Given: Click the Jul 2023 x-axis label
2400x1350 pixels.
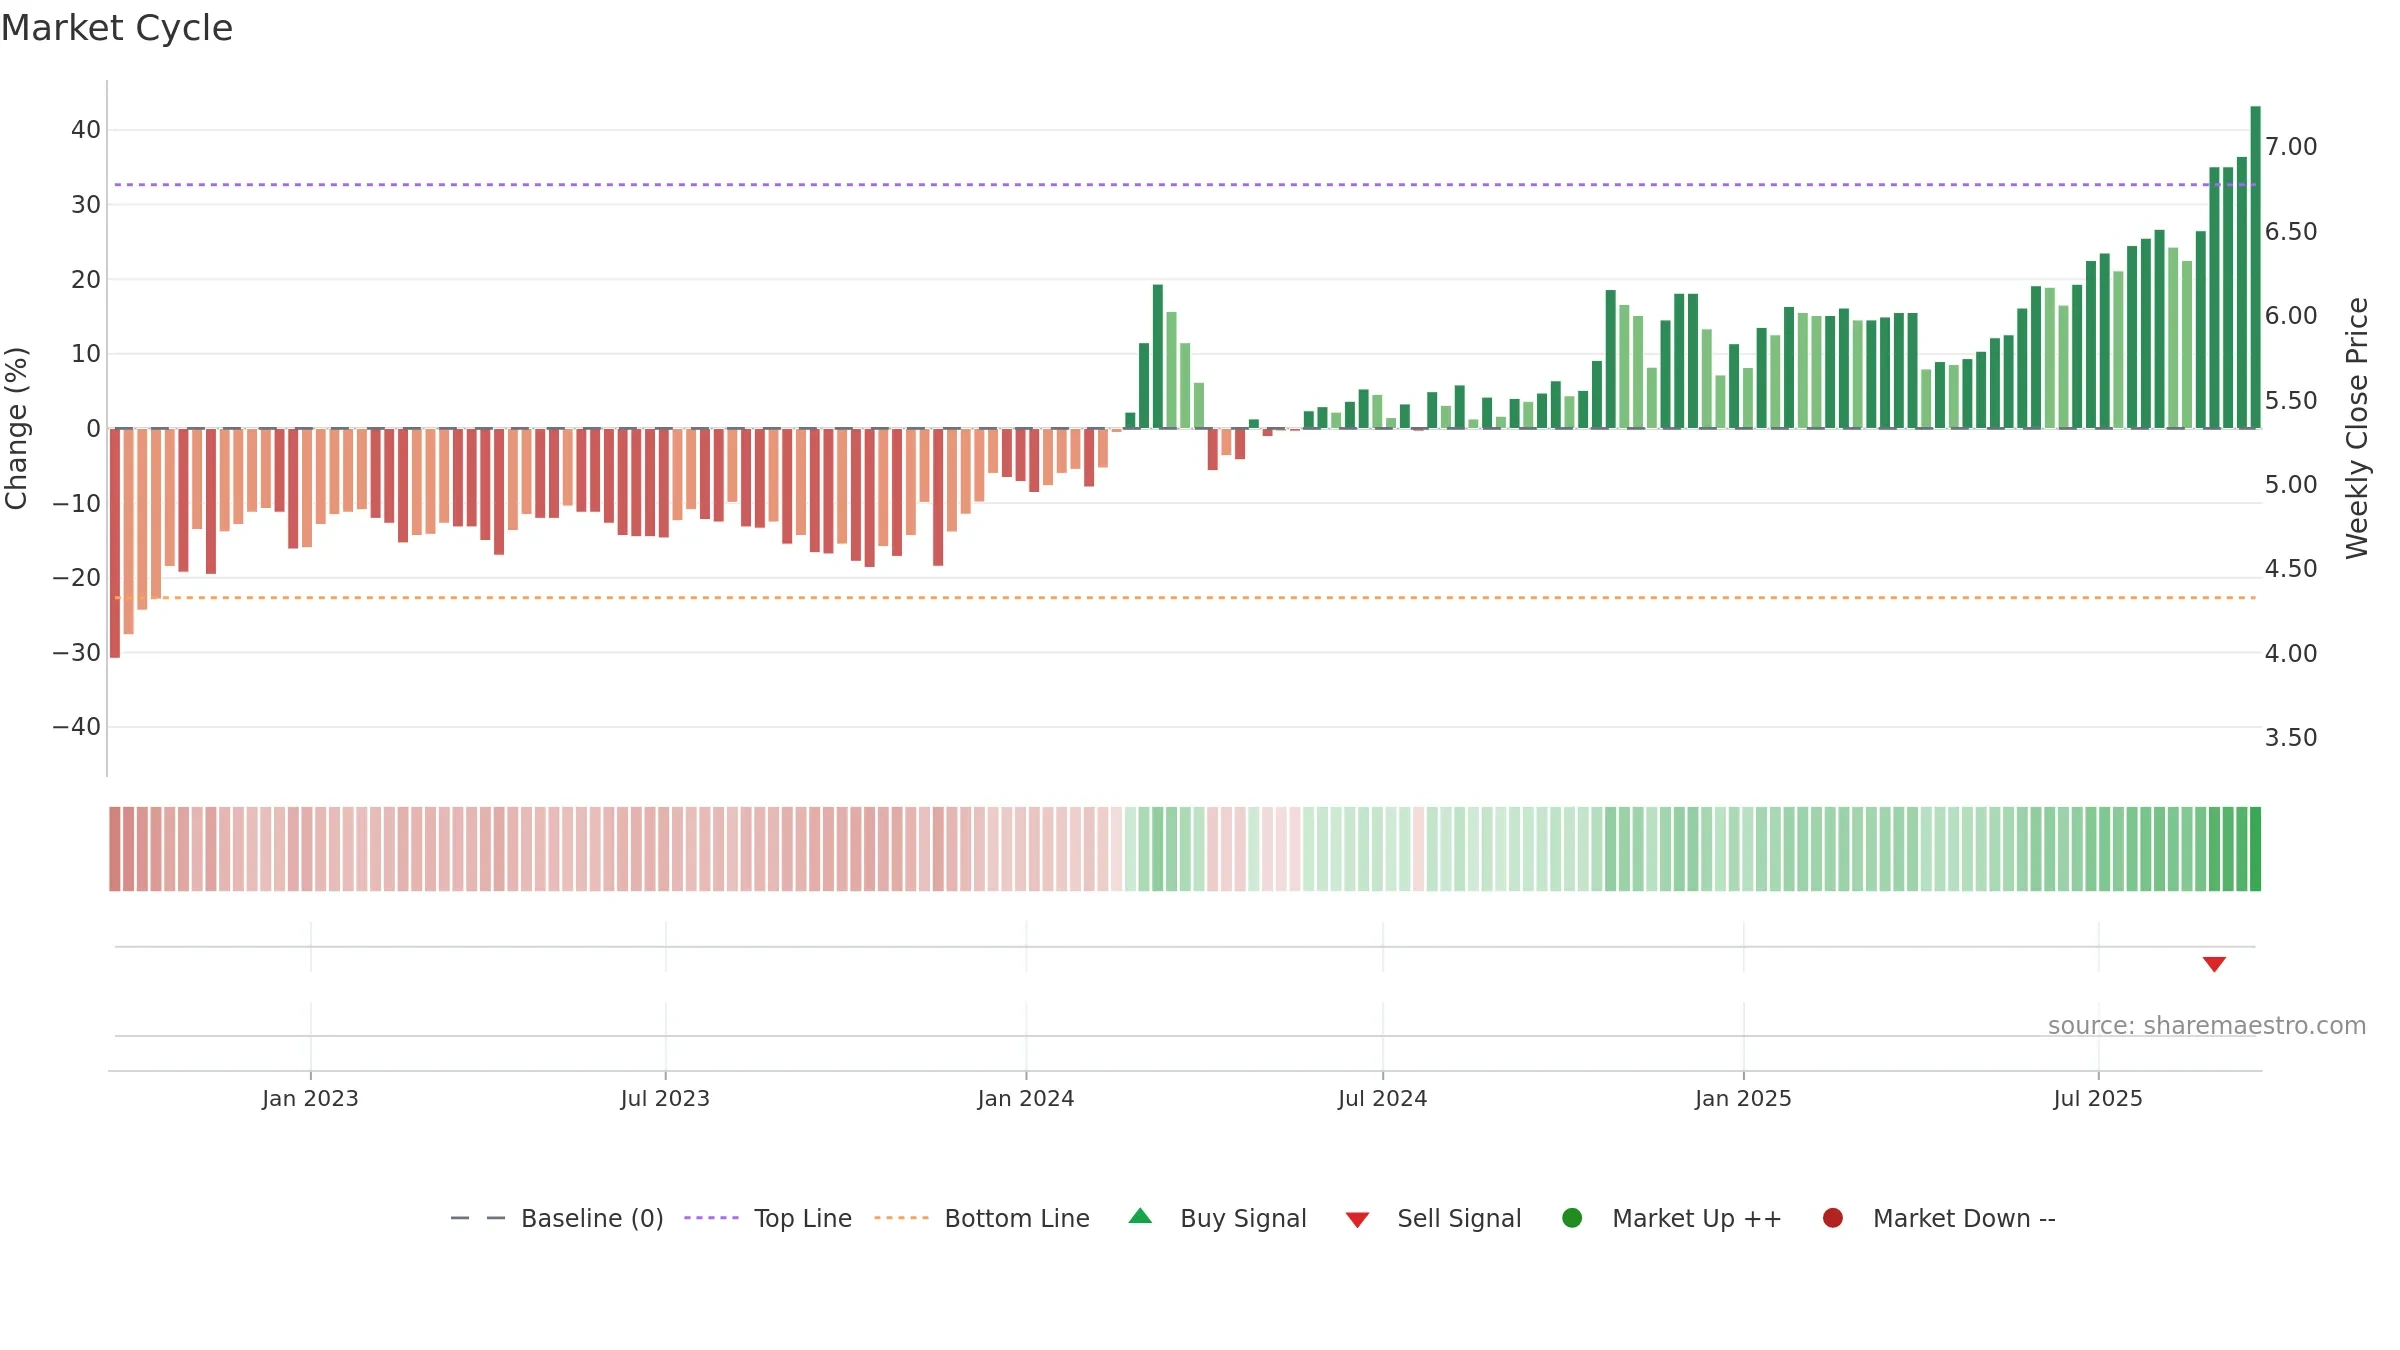Looking at the screenshot, I should coord(665,1099).
